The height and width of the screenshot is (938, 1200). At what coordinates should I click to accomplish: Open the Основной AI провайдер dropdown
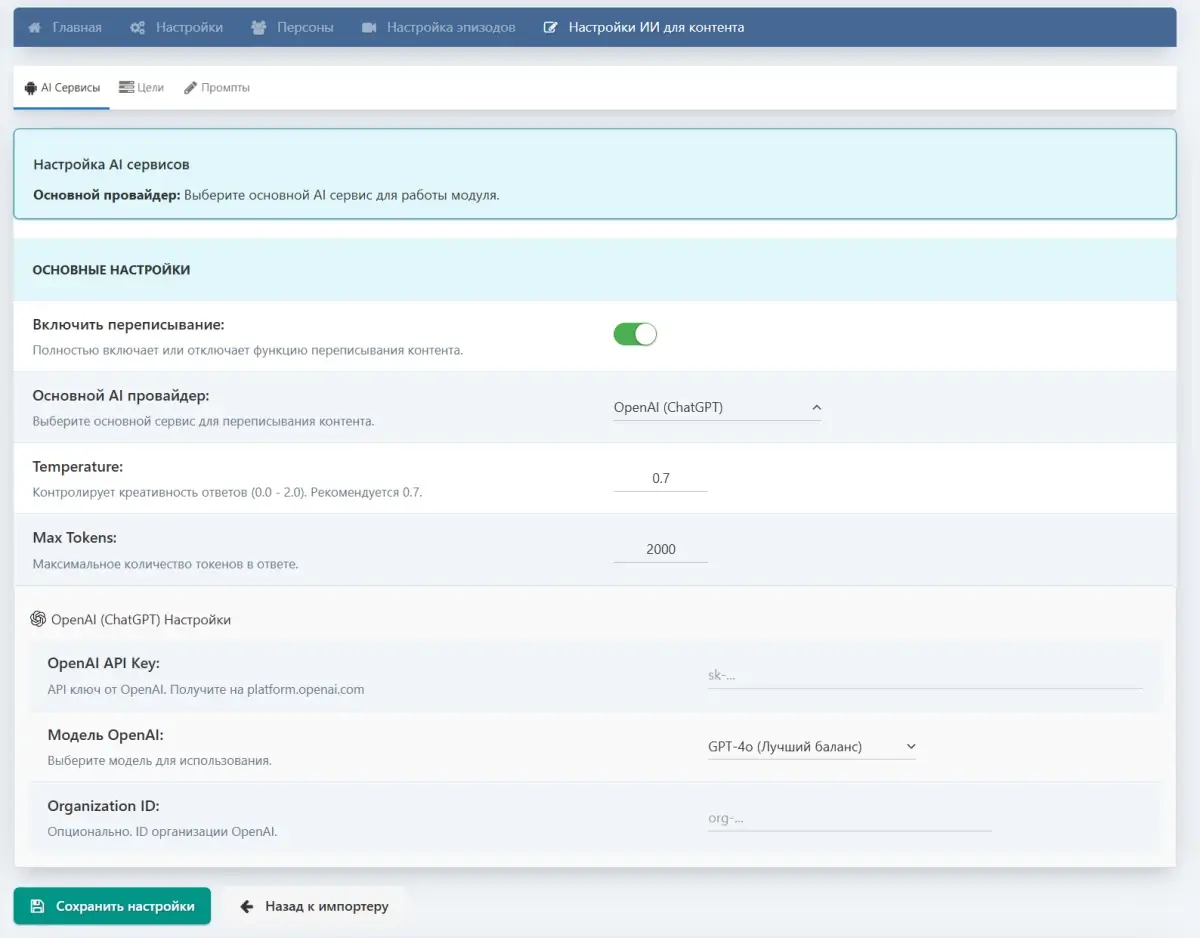pyautogui.click(x=717, y=407)
